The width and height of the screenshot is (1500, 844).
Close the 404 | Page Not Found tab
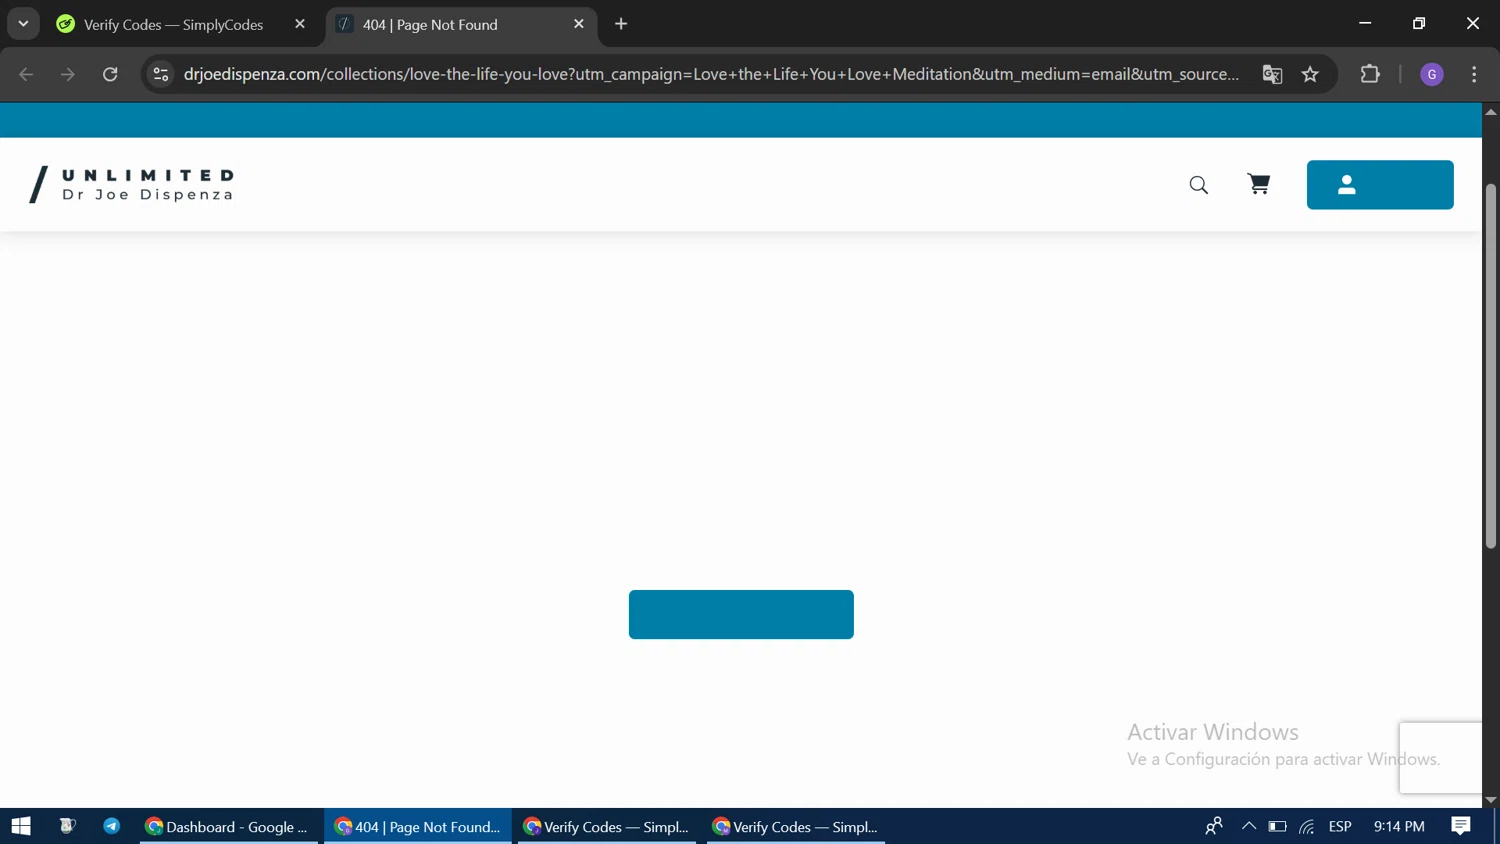(579, 24)
